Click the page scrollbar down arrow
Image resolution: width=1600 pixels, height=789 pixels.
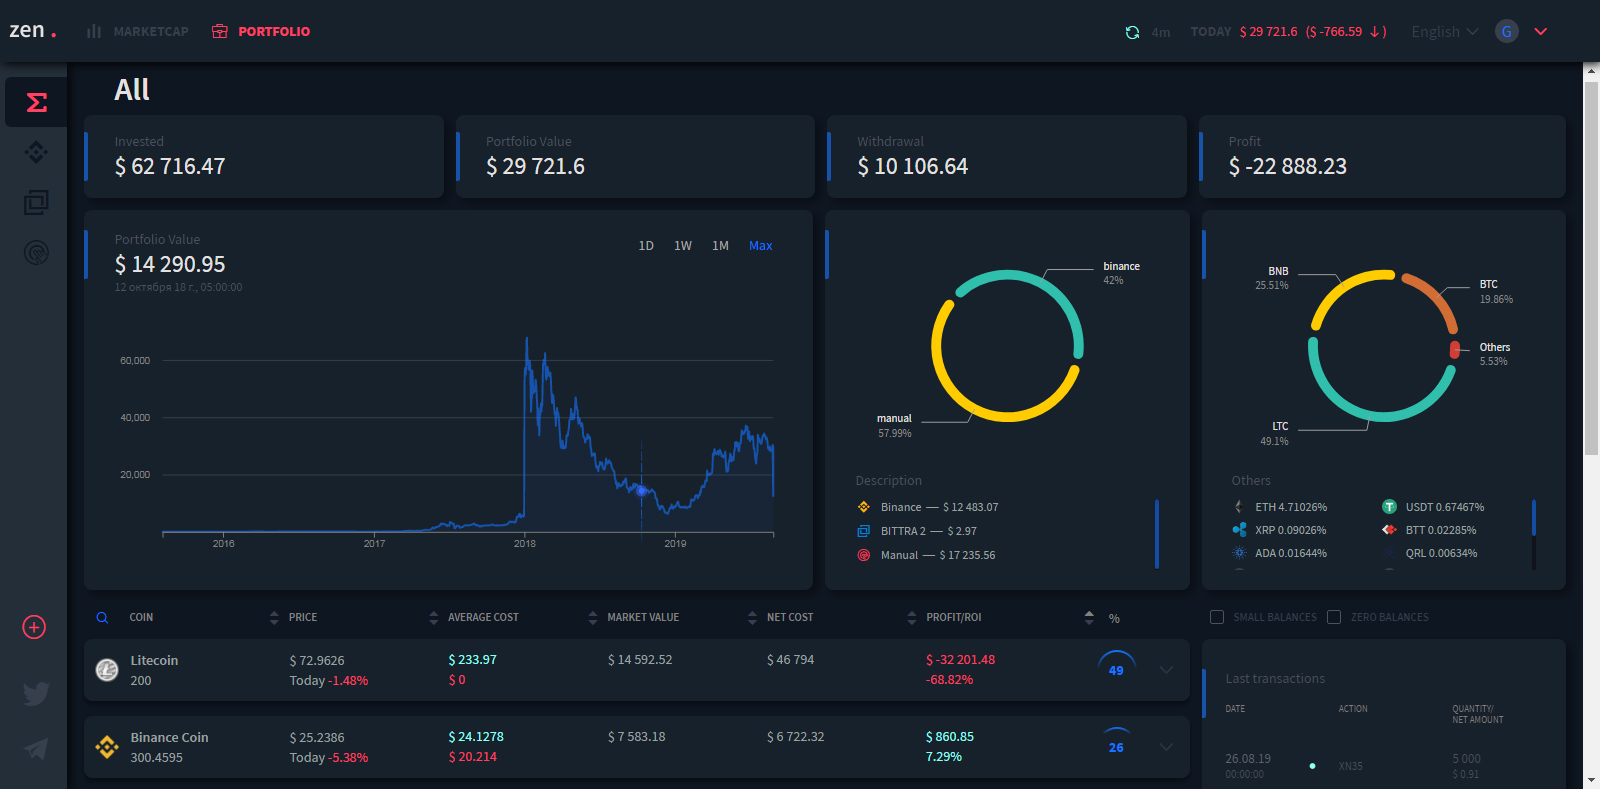1591,780
